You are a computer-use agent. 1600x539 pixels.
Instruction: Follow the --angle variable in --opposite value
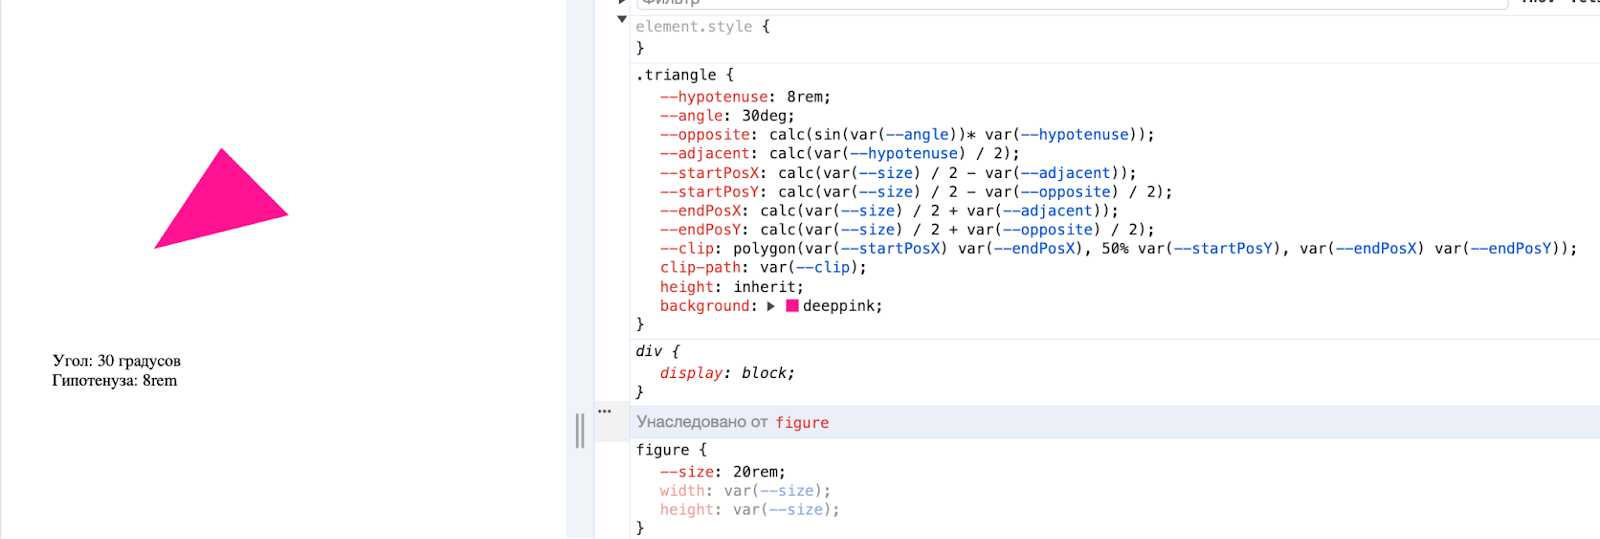point(919,135)
